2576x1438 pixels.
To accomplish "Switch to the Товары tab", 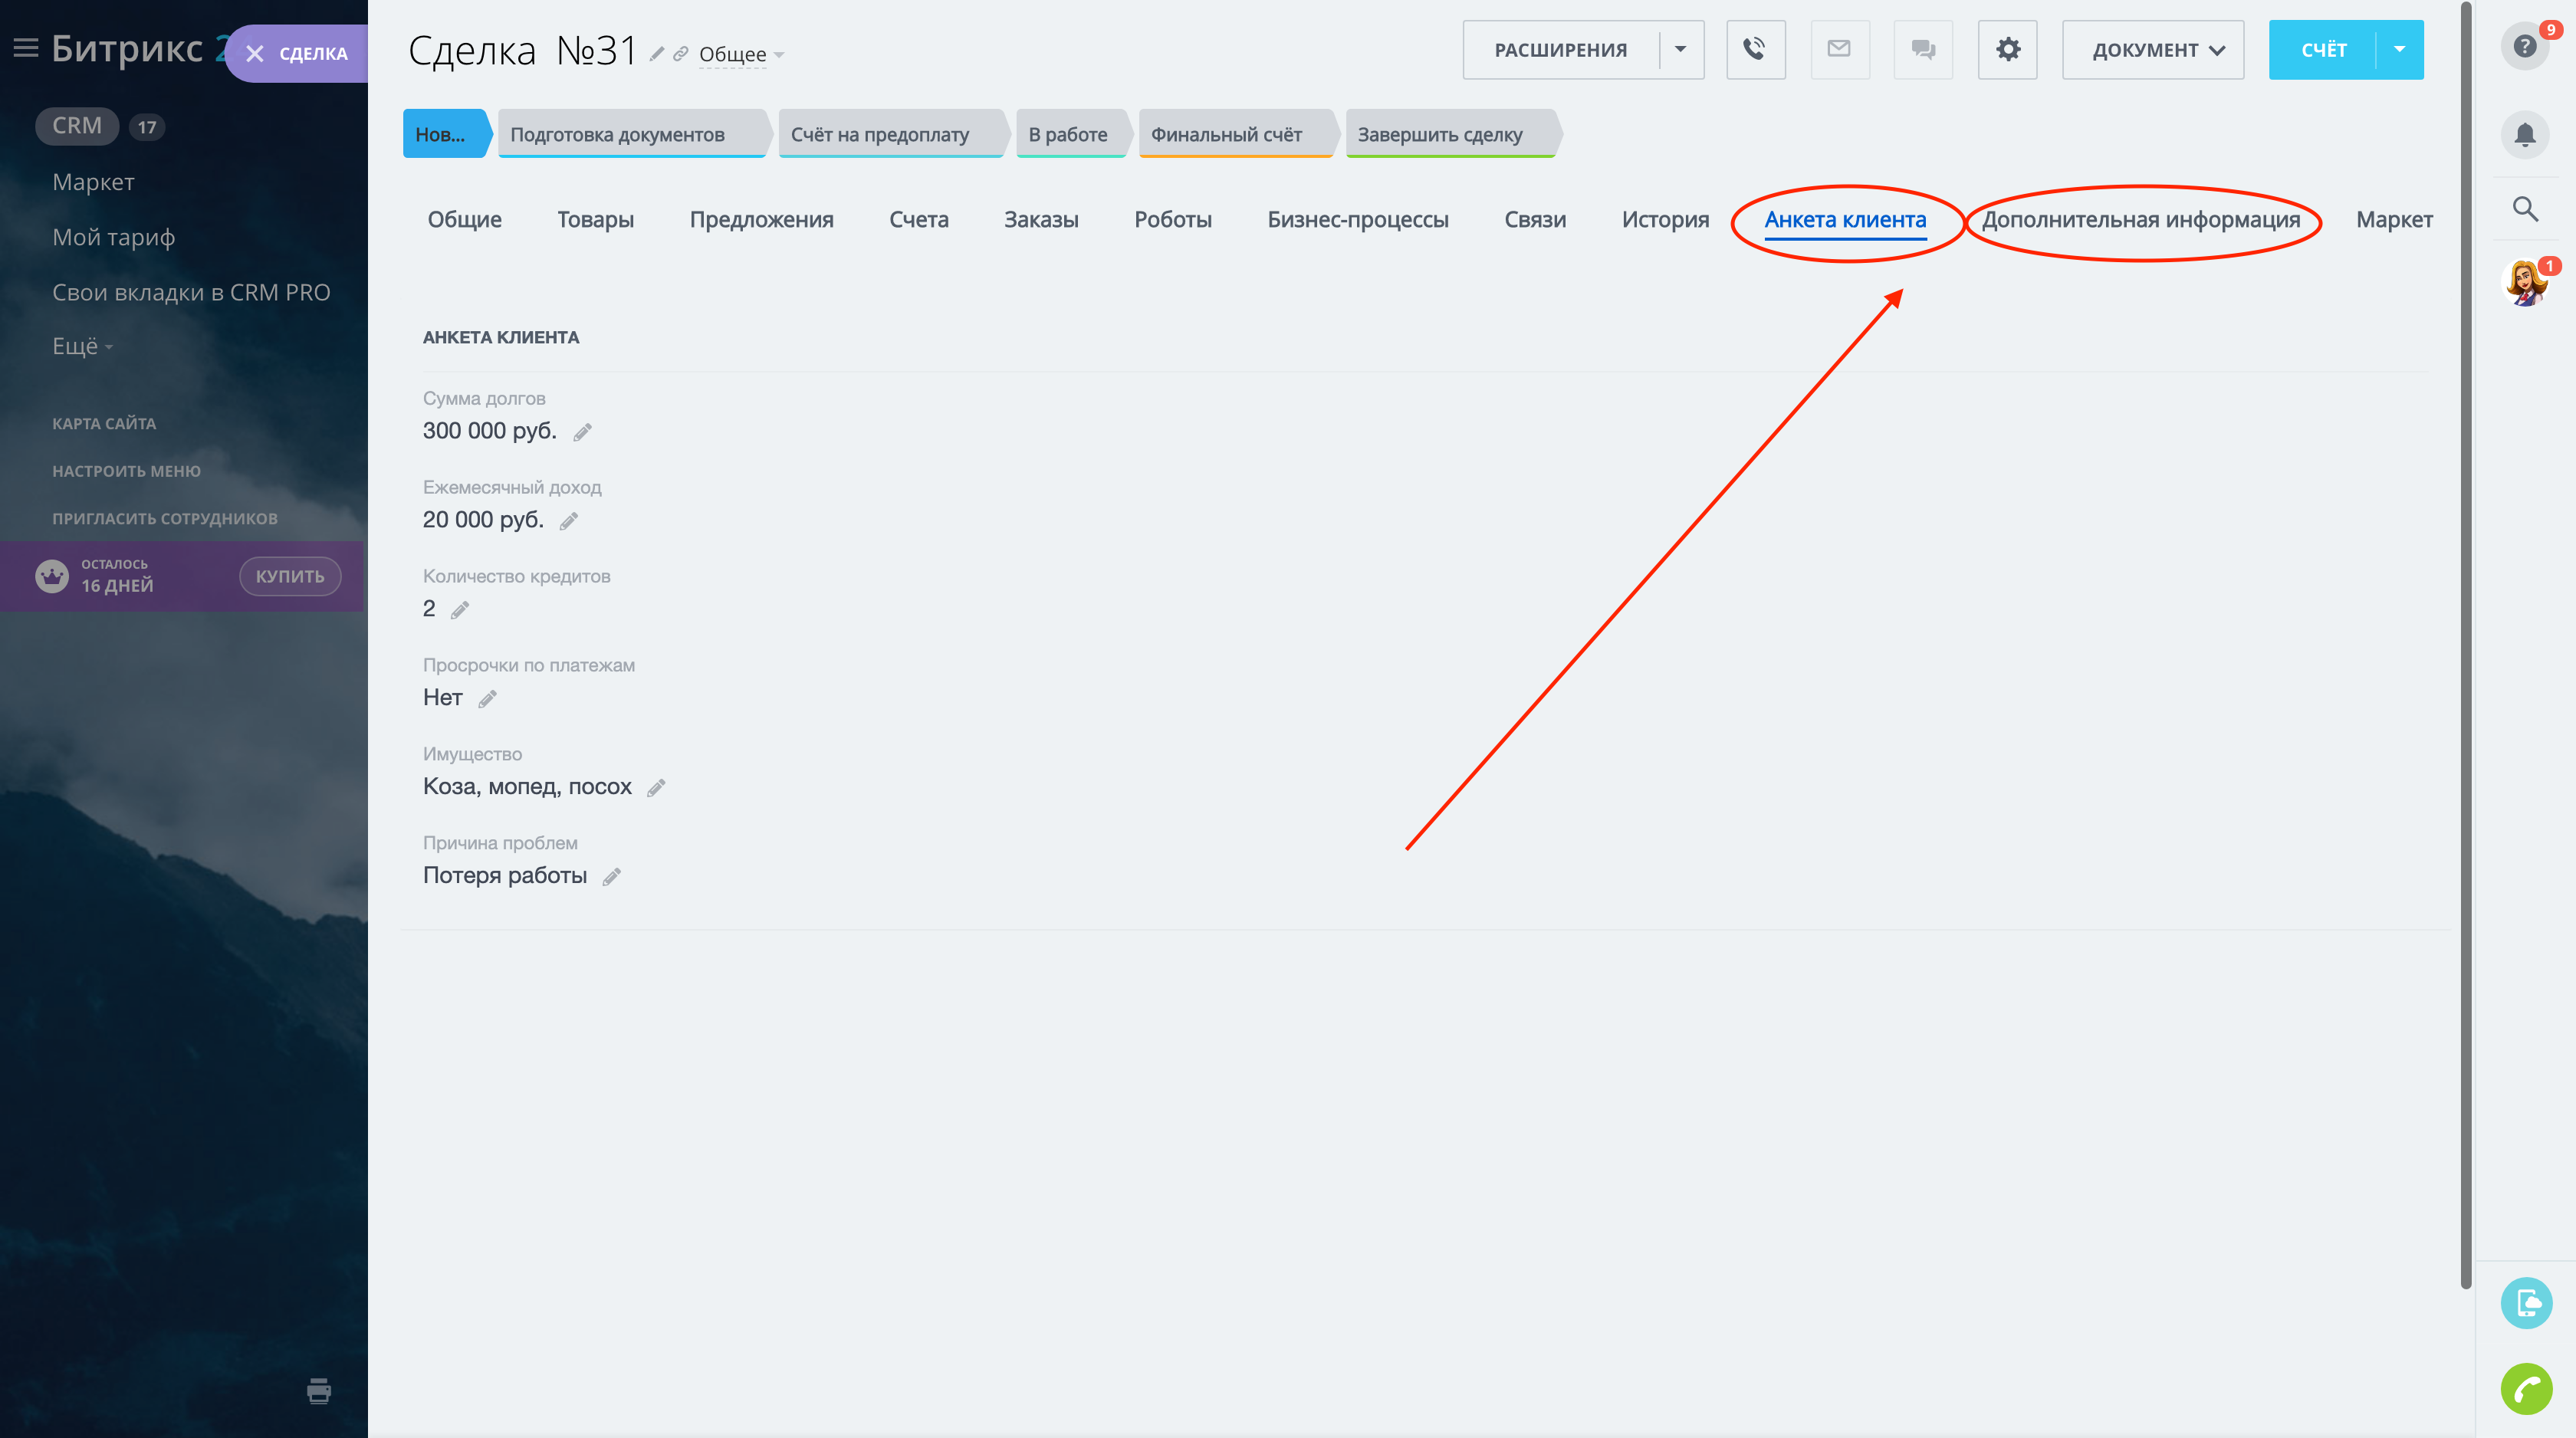I will click(595, 220).
